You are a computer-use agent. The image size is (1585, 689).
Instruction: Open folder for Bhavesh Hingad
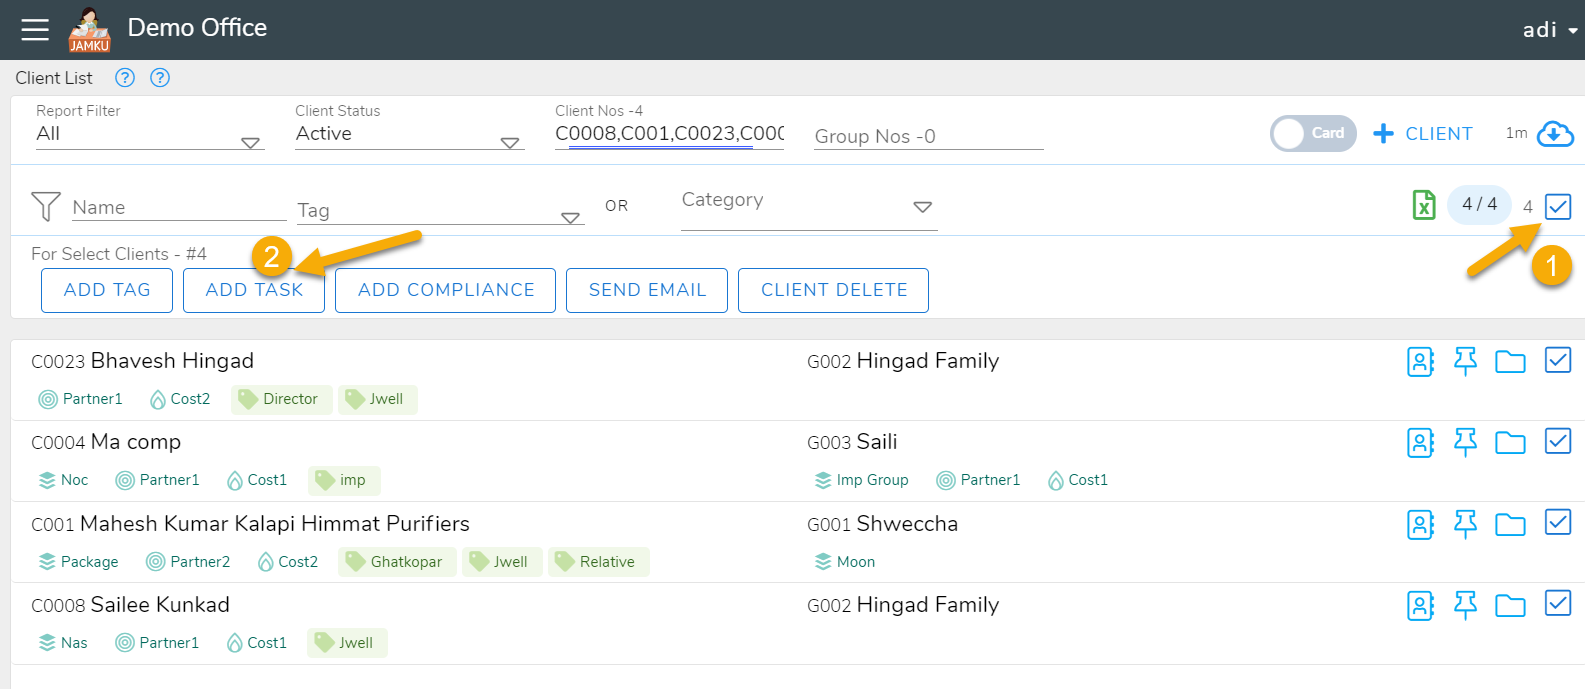1510,361
